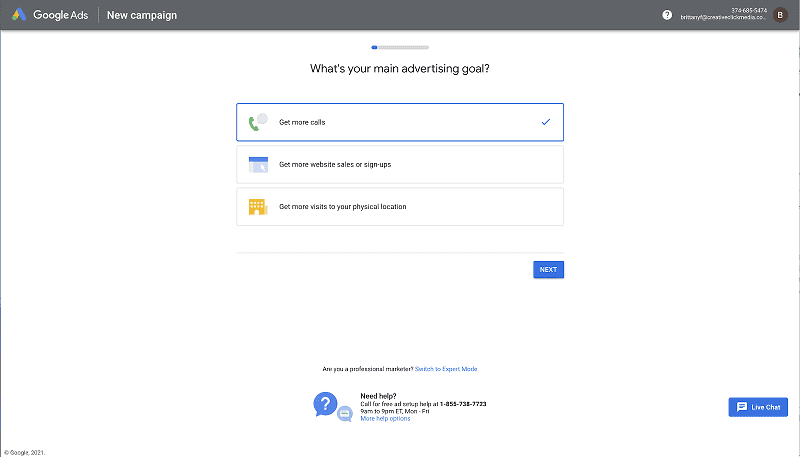This screenshot has width=800, height=457.
Task: Click the Switch to Expert Mode link
Action: (x=446, y=369)
